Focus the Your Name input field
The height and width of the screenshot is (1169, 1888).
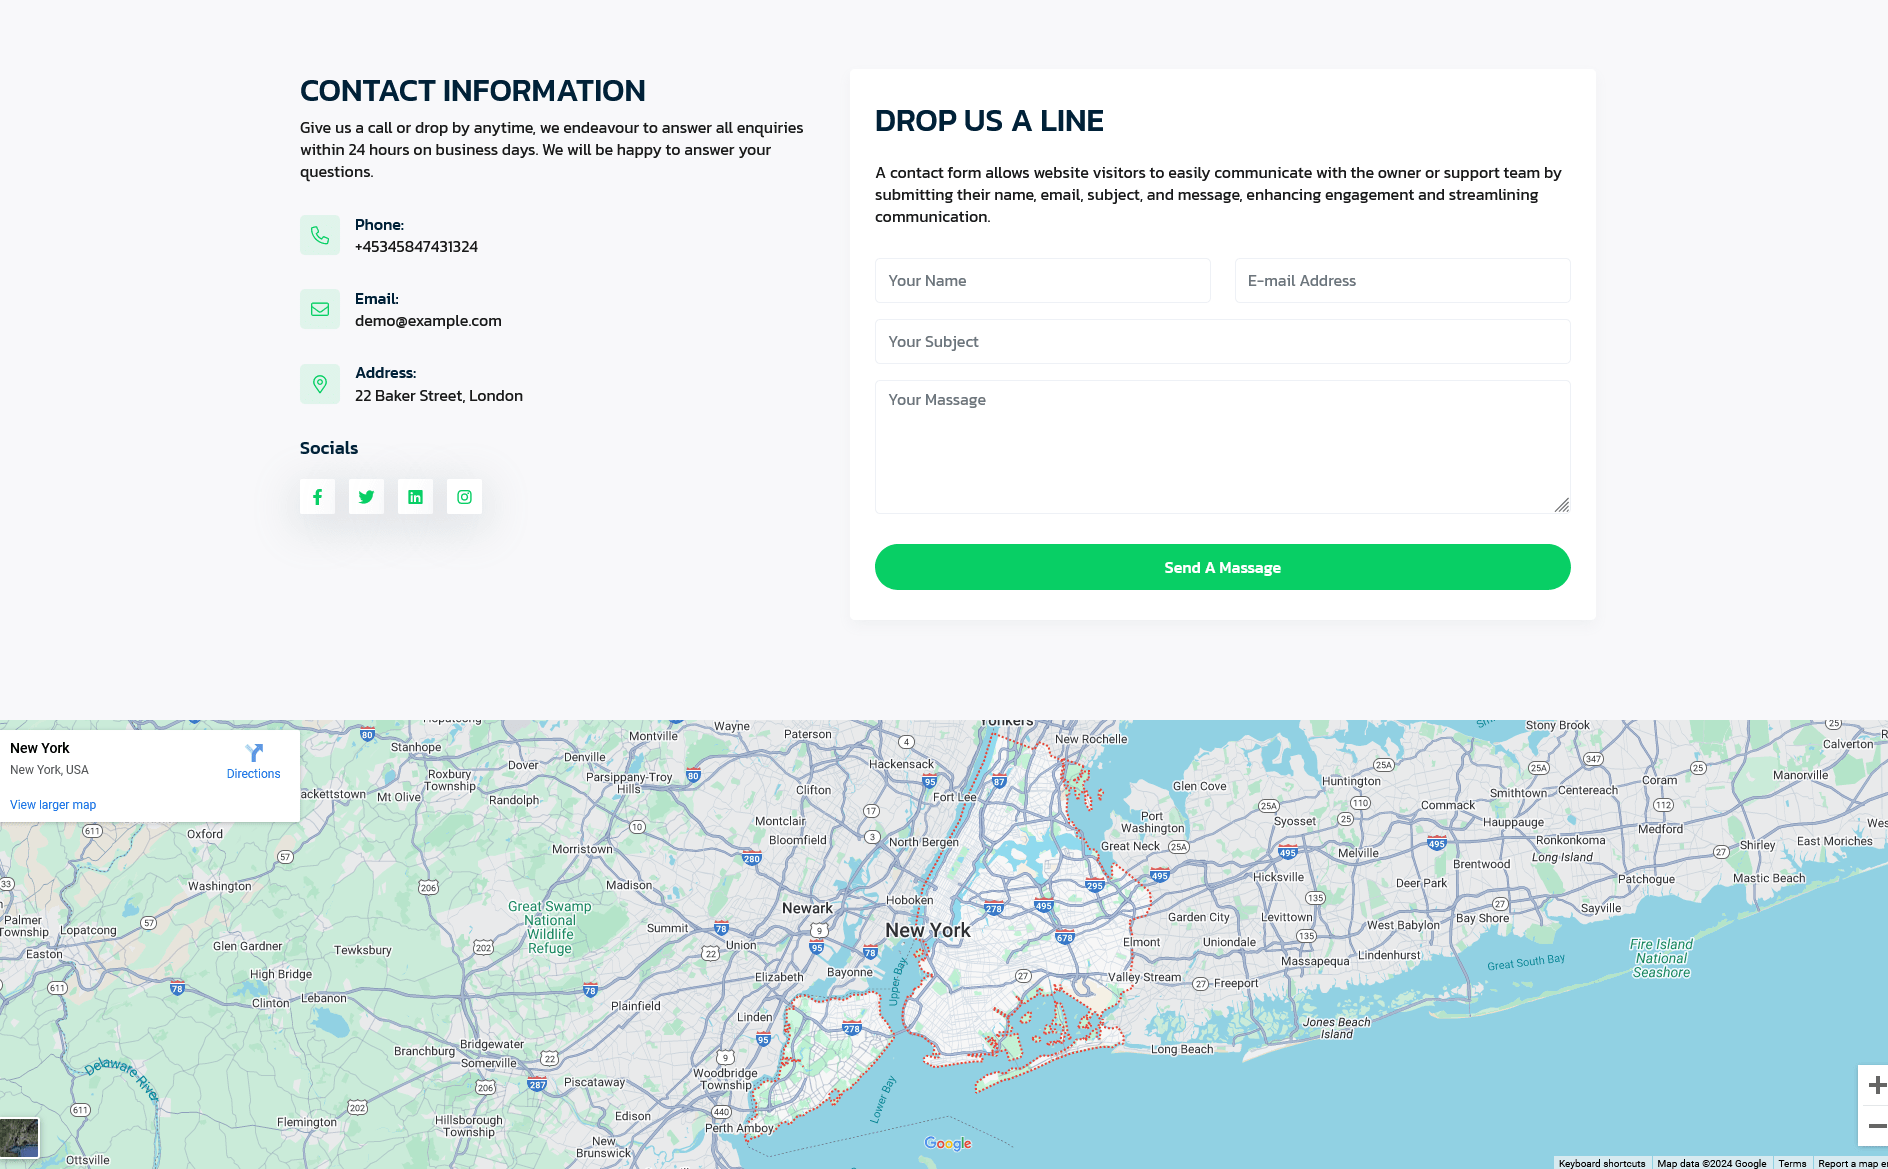click(x=1043, y=281)
